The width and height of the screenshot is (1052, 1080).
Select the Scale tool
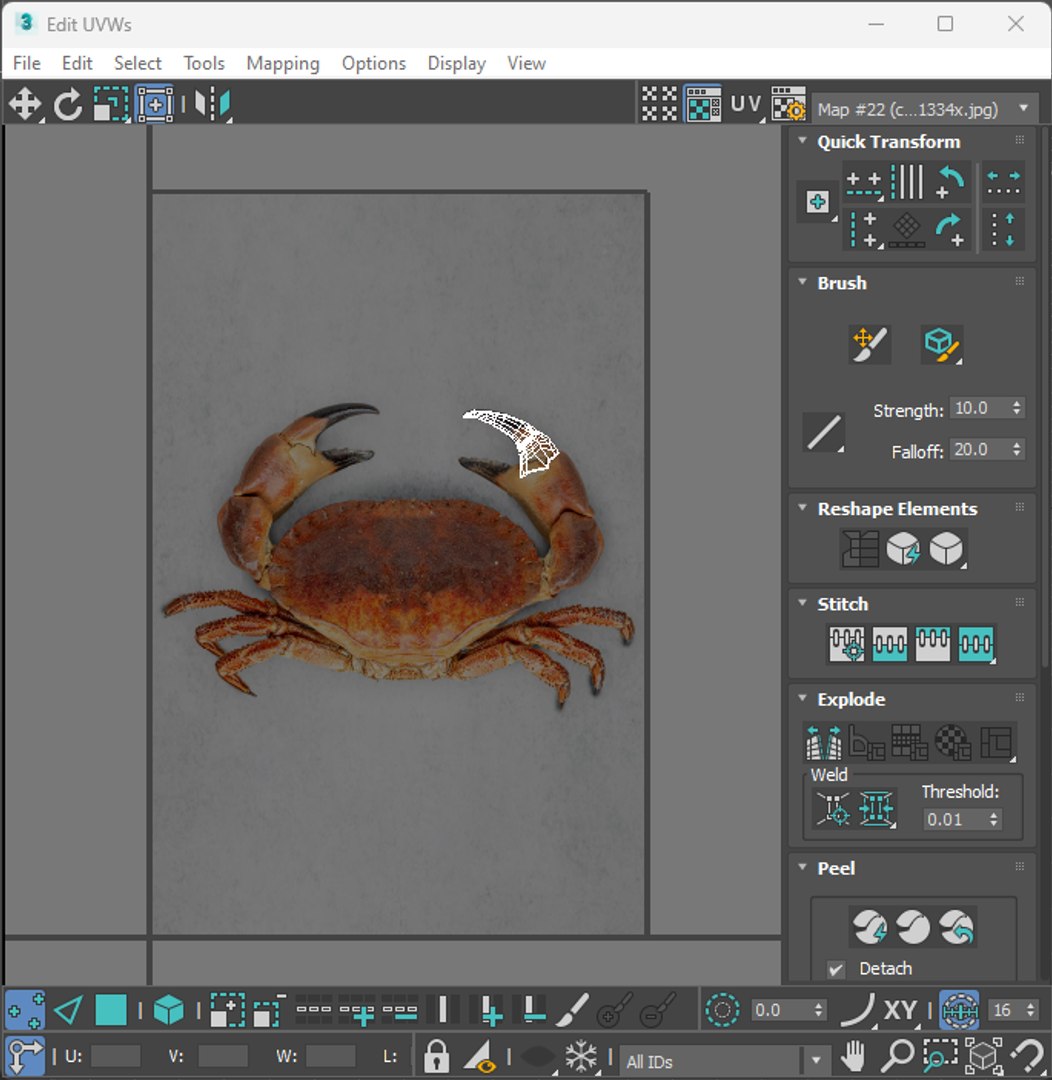(111, 105)
